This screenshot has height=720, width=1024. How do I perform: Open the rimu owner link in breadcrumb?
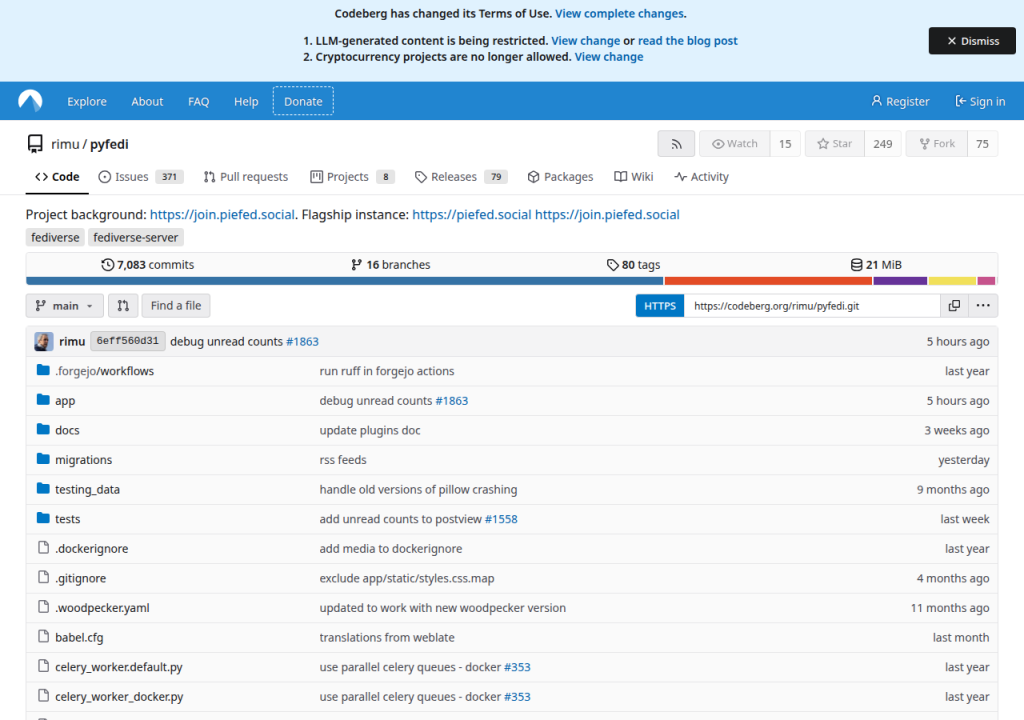[x=65, y=144]
